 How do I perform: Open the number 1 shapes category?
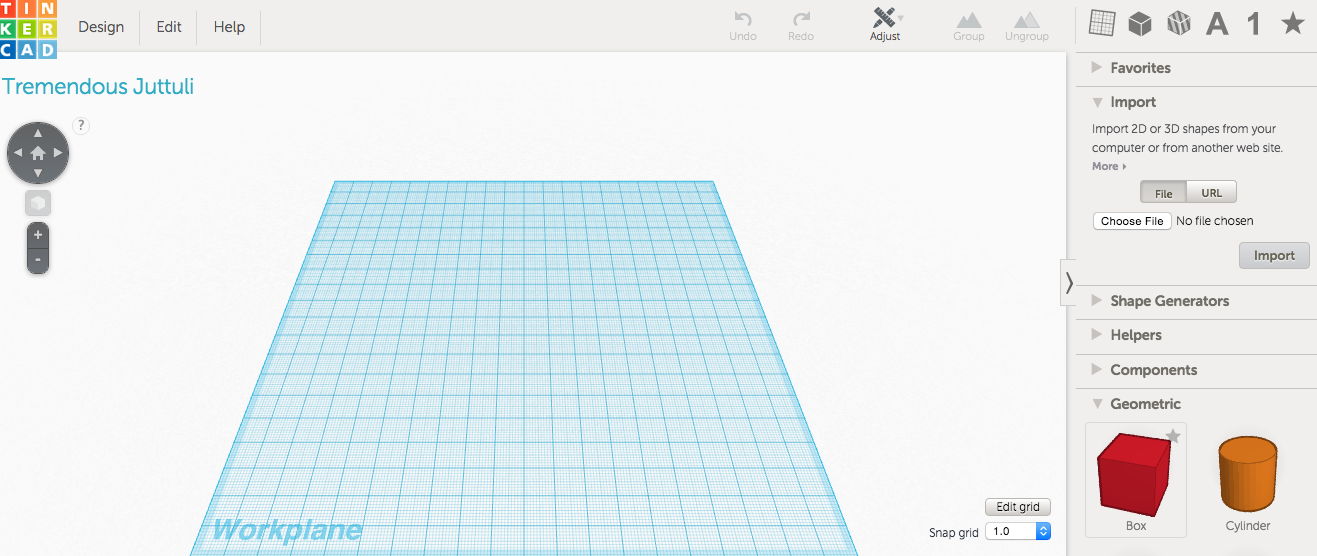(x=1253, y=23)
